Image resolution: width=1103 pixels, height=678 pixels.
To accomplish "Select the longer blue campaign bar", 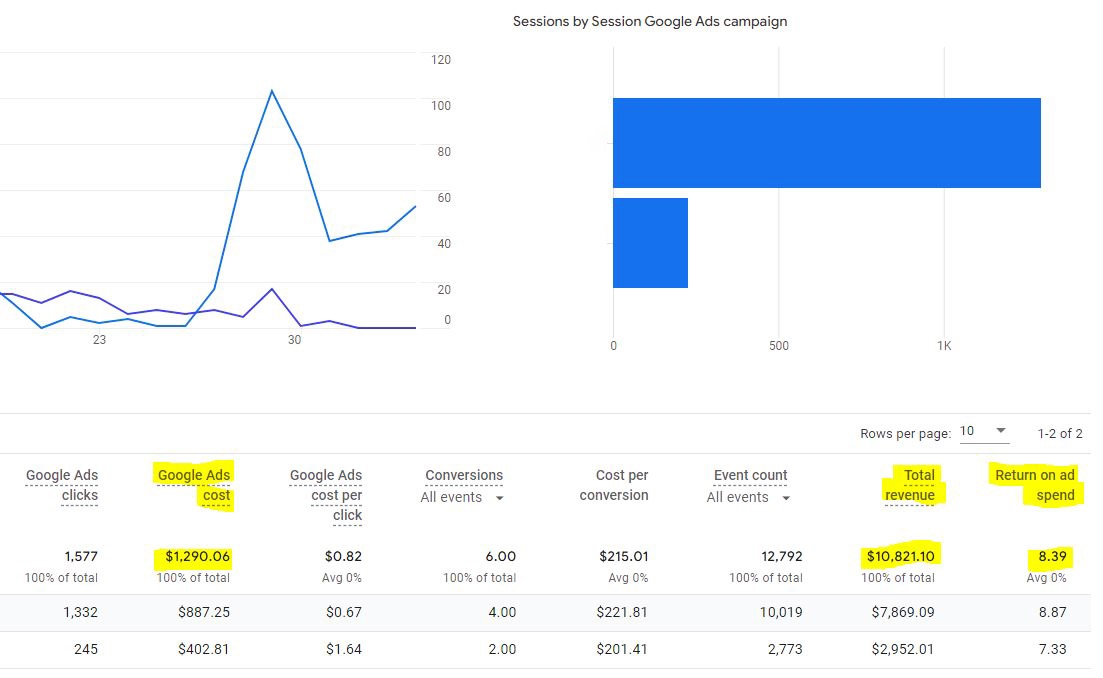I will tap(826, 143).
